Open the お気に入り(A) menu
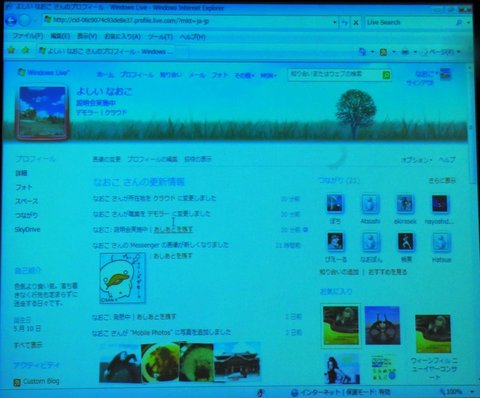The height and width of the screenshot is (398, 480). [122, 36]
